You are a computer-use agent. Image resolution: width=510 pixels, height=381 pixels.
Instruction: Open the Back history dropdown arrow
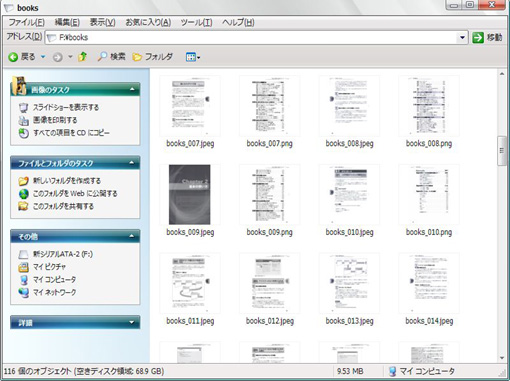pyautogui.click(x=43, y=57)
